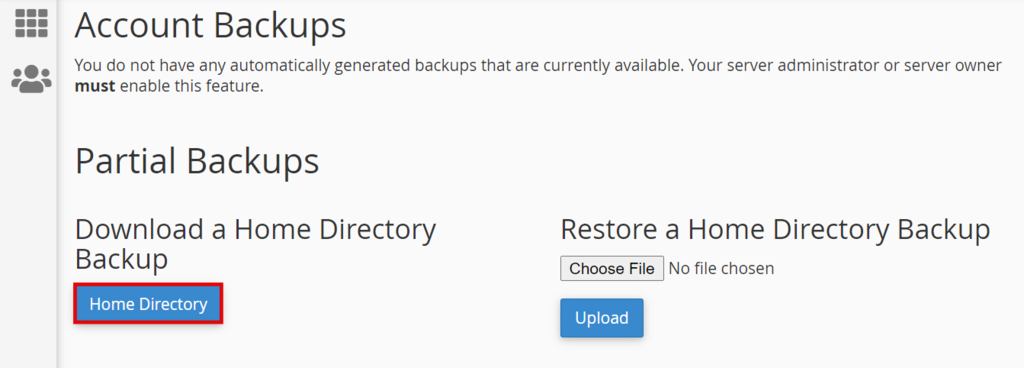Viewport: 1024px width, 368px height.
Task: Click the Account Backups heading
Action: pos(210,27)
